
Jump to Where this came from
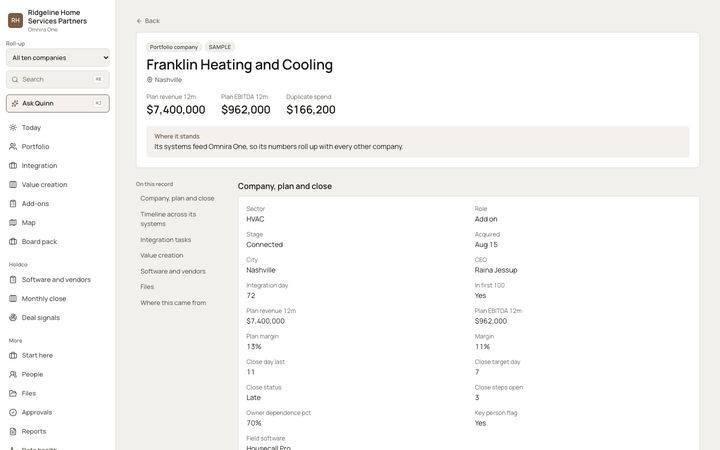click(x=173, y=303)
